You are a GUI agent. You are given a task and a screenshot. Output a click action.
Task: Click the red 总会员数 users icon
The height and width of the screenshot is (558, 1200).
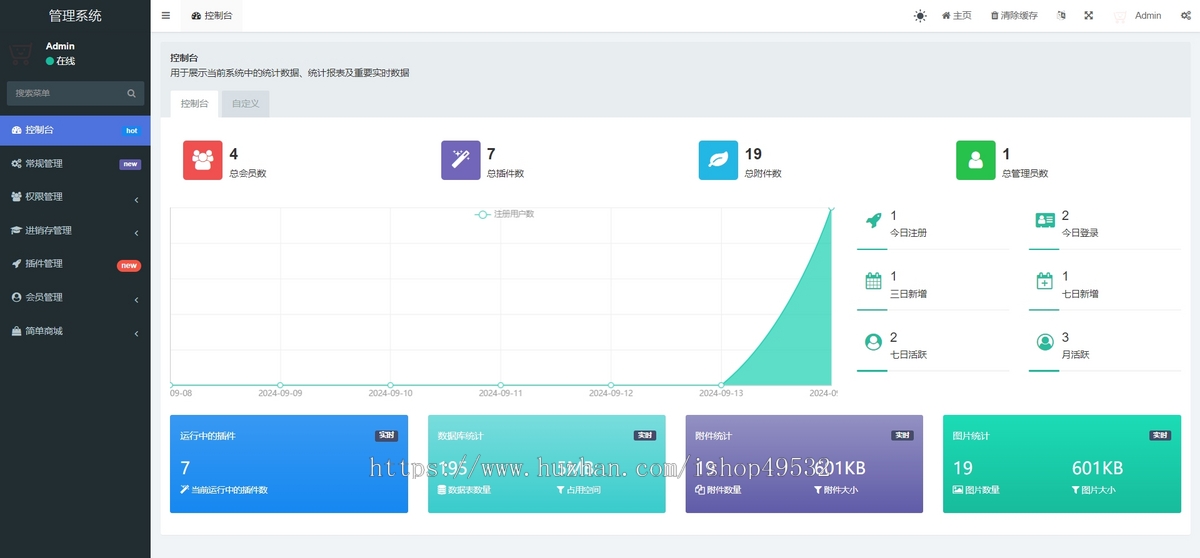[x=203, y=160]
